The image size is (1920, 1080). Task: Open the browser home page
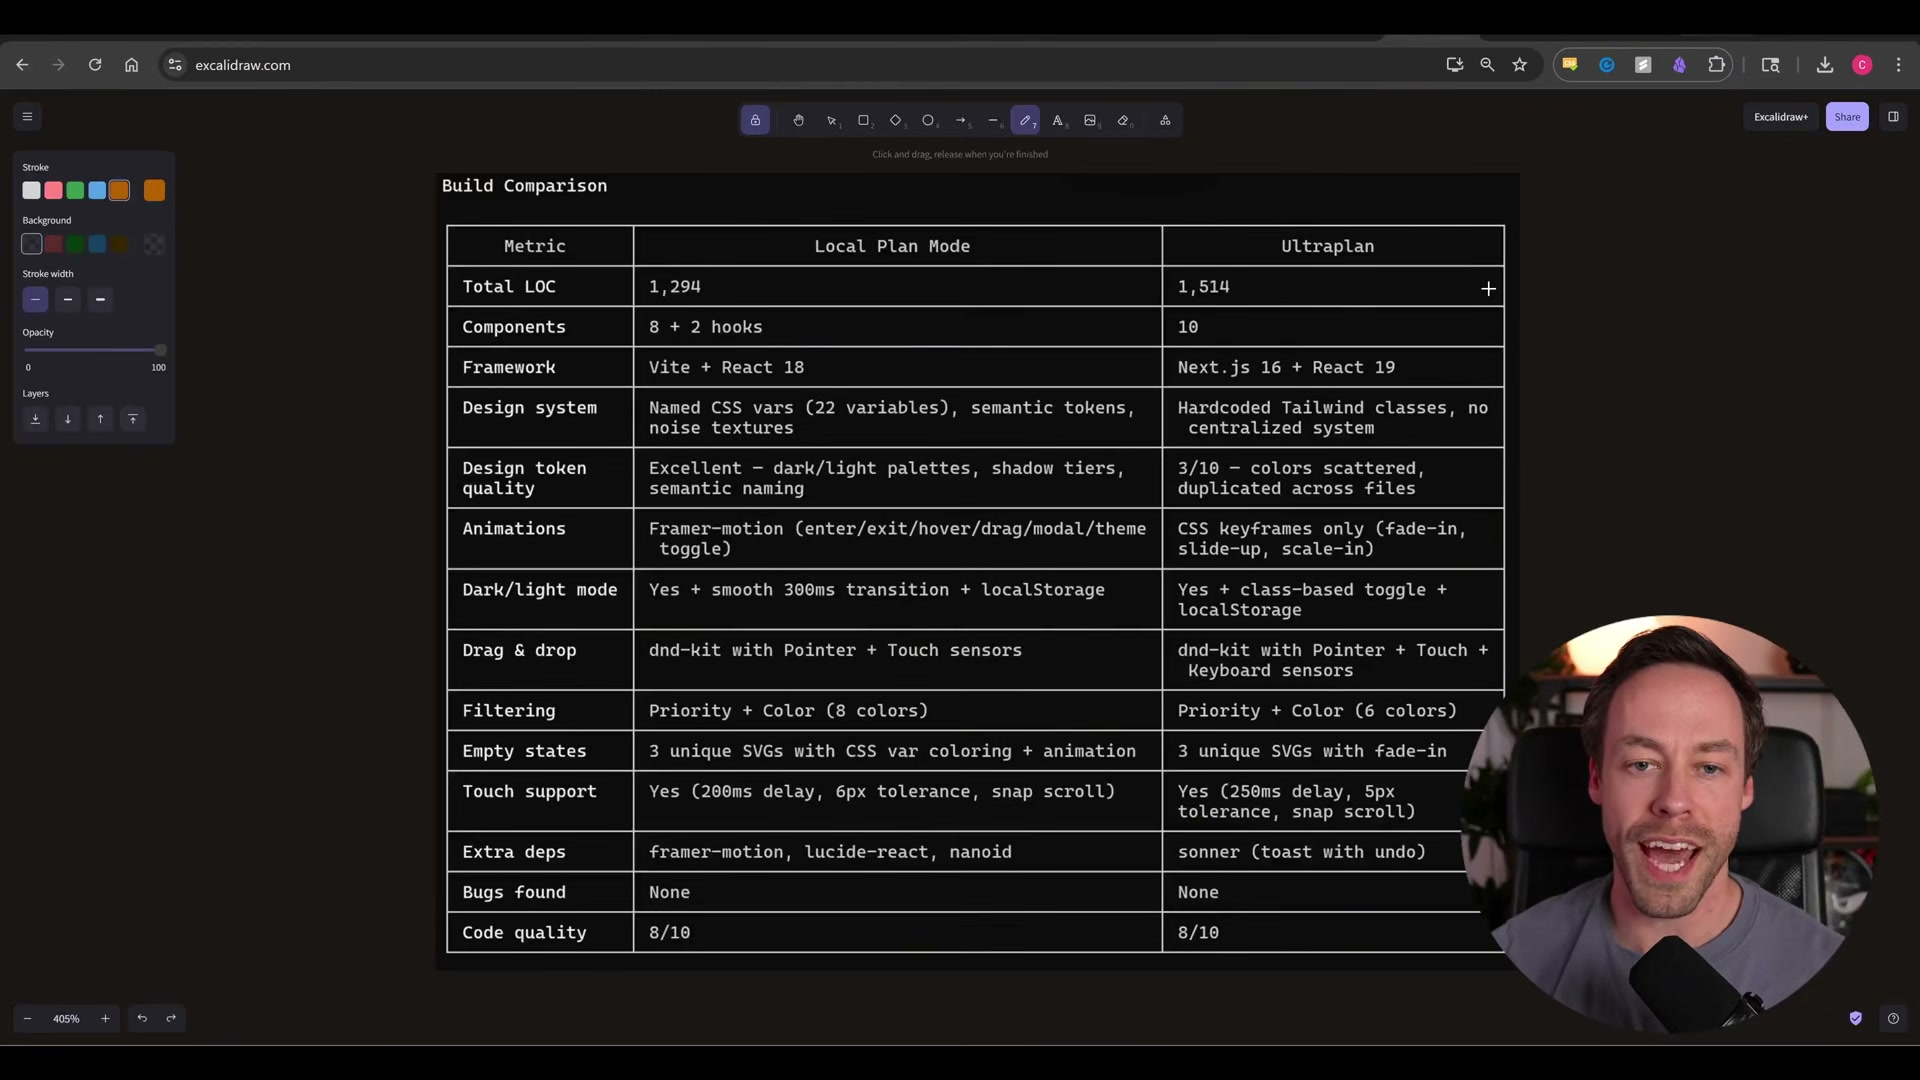point(131,65)
